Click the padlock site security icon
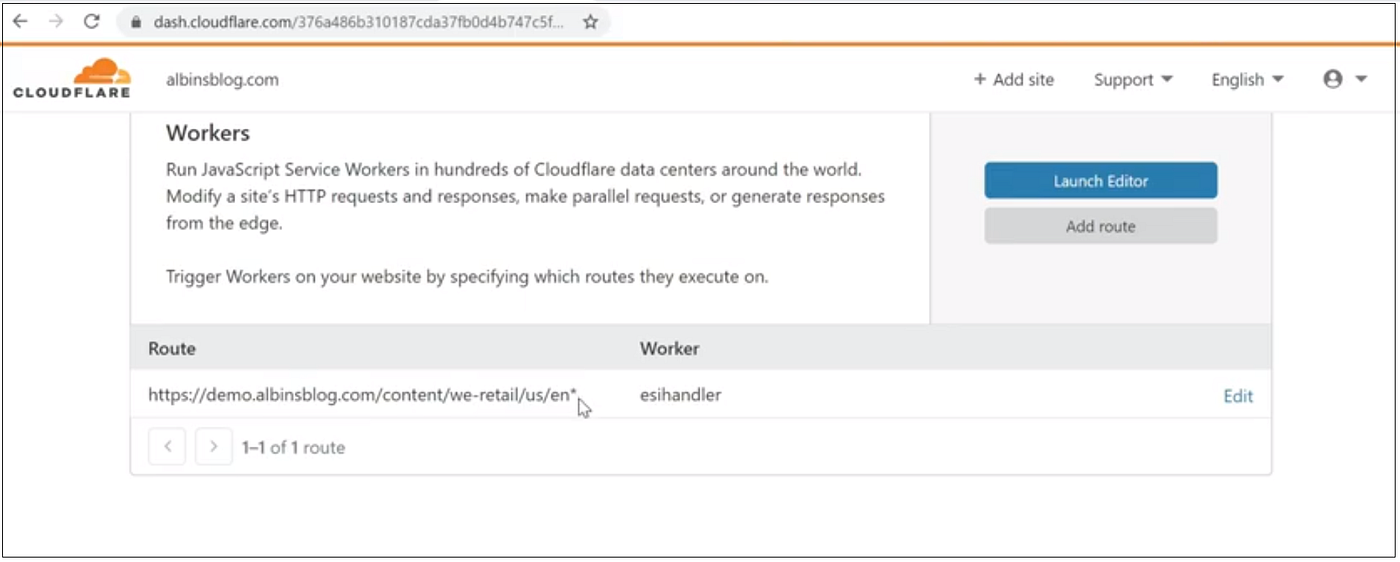This screenshot has height=562, width=1400. (136, 22)
